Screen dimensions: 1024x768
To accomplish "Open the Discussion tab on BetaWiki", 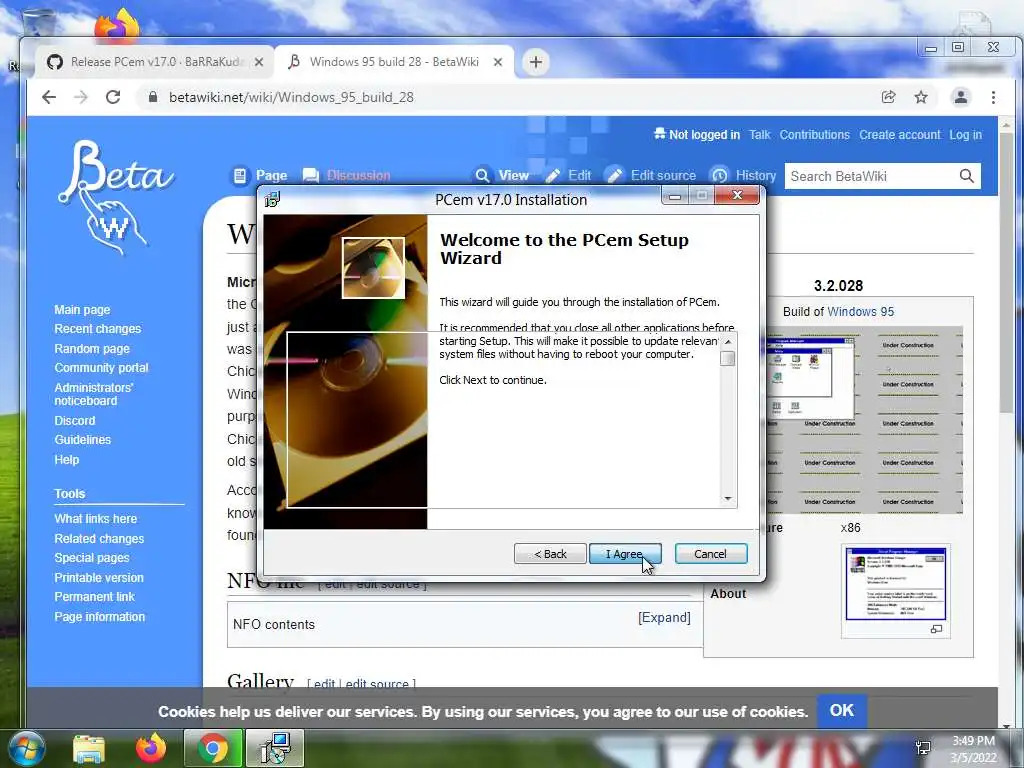I will pyautogui.click(x=347, y=175).
